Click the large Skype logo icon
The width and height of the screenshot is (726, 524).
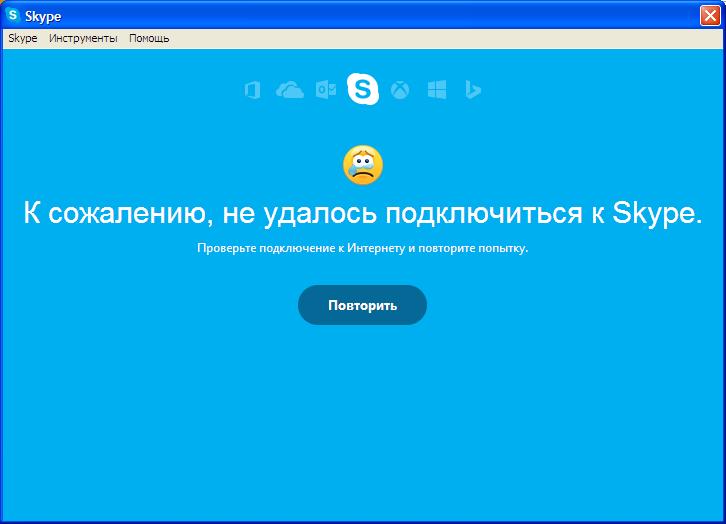[363, 88]
